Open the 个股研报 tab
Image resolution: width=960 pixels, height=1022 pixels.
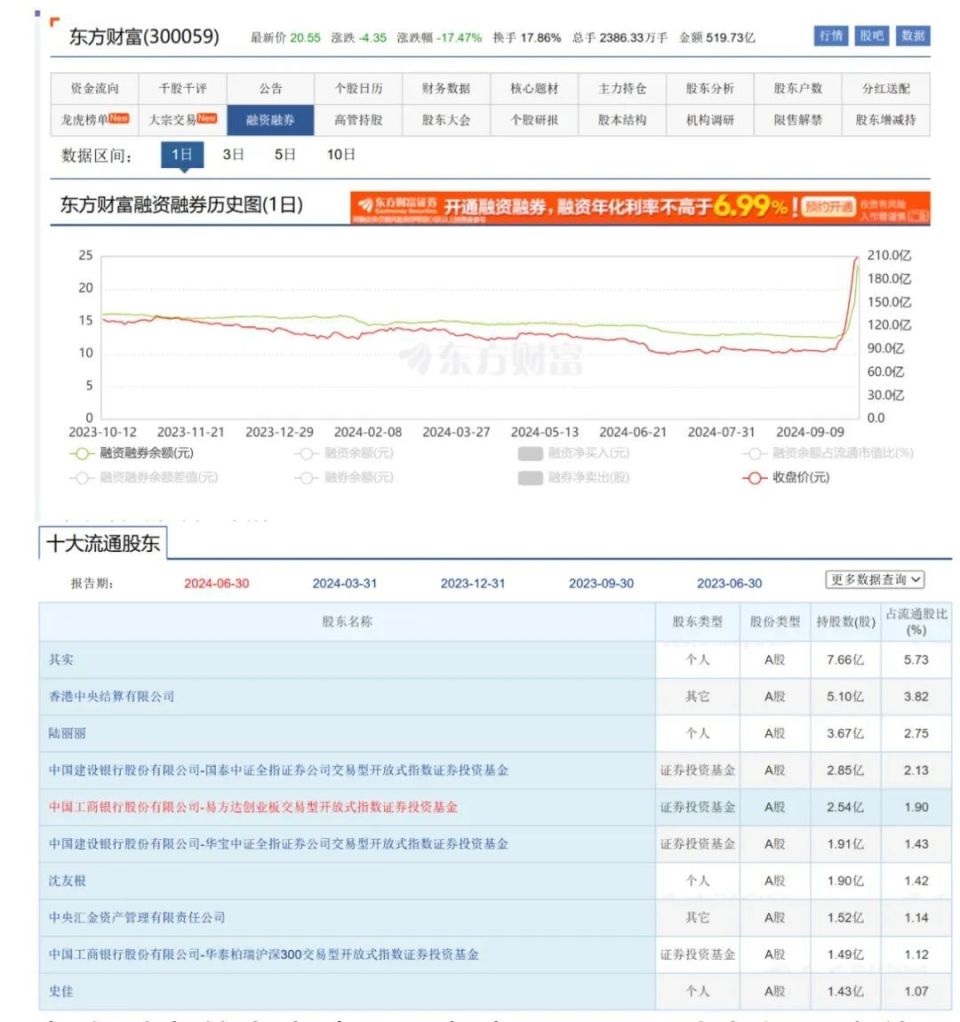[534, 120]
